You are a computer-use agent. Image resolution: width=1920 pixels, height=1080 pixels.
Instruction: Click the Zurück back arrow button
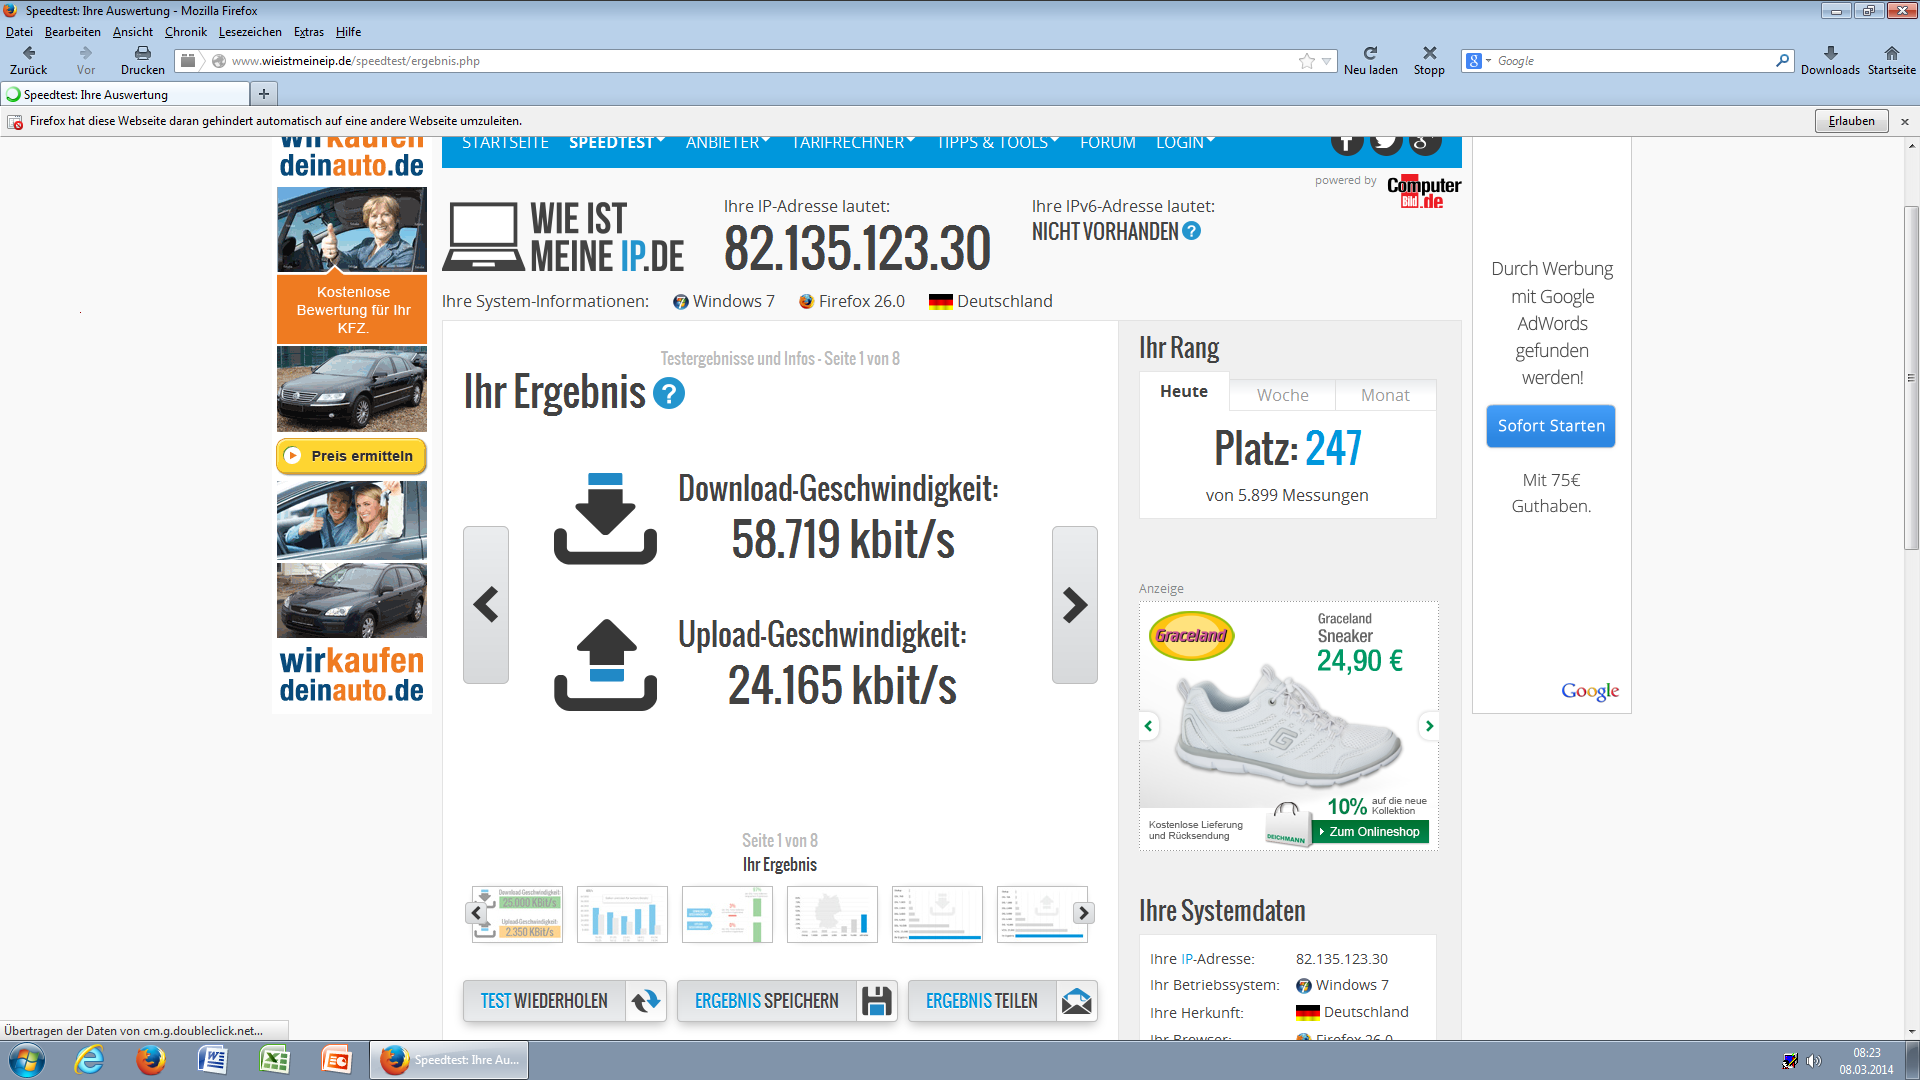[29, 53]
